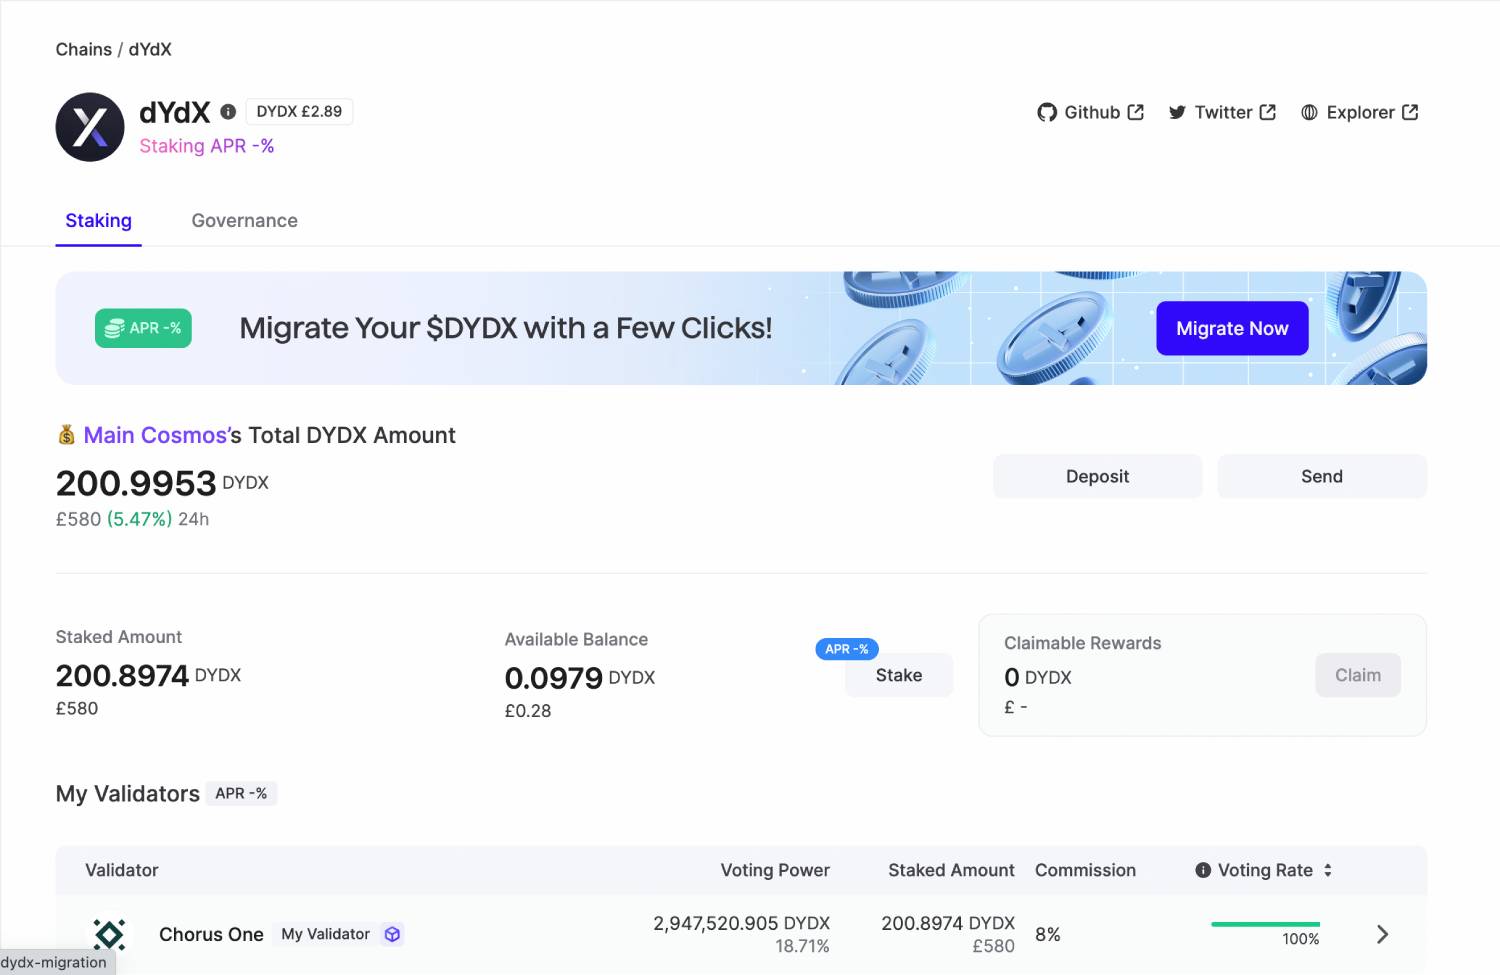Open the Main Cosmos wallet link
The width and height of the screenshot is (1500, 975).
click(154, 435)
